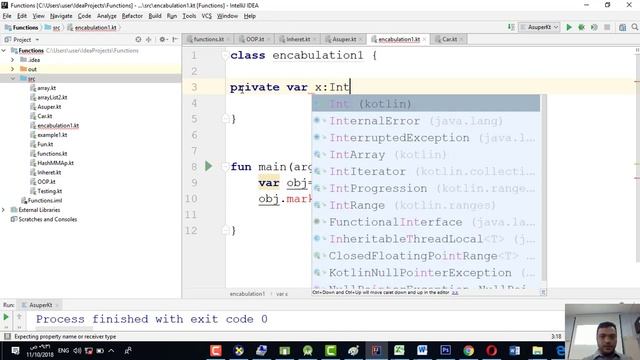Click the grey Stop square icon in toolbar

click(607, 27)
